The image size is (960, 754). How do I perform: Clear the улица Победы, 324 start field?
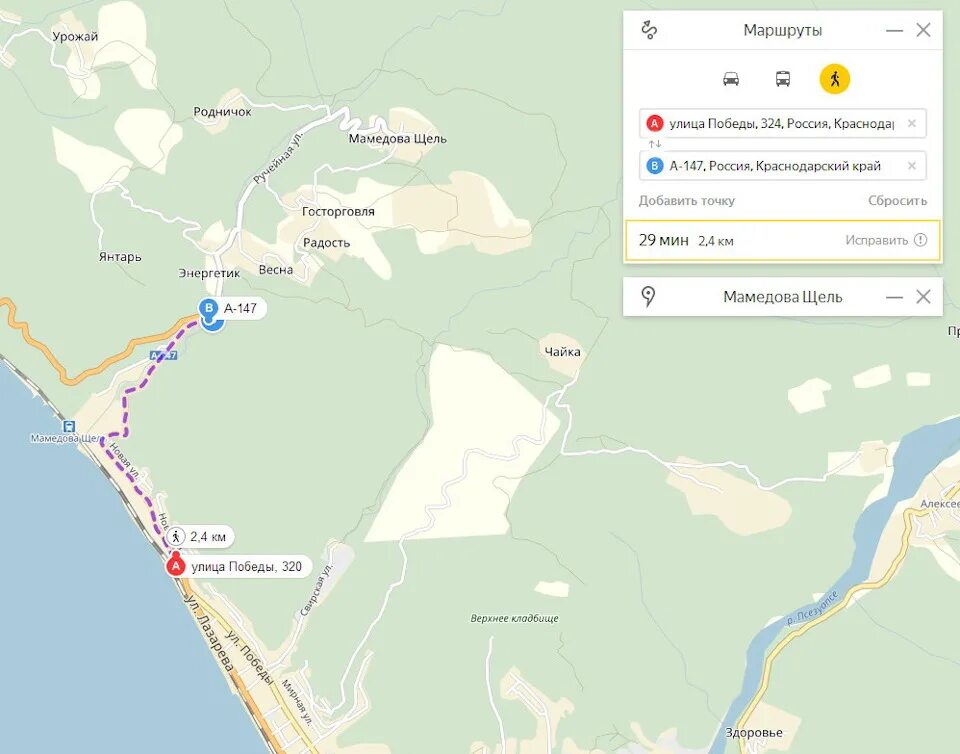tap(912, 124)
